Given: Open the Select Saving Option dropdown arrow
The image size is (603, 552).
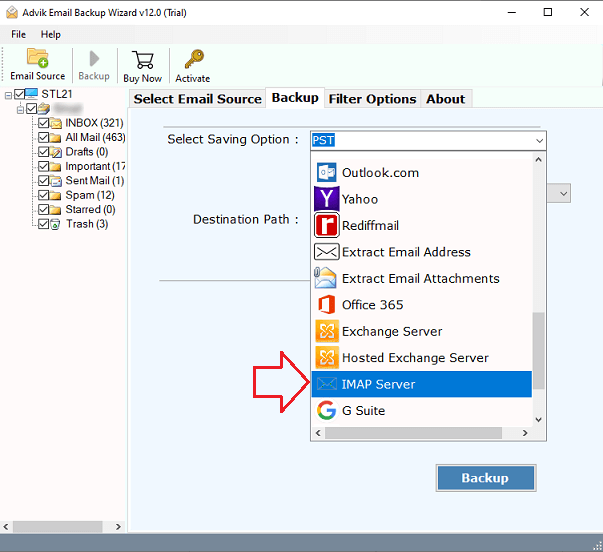Looking at the screenshot, I should [538, 141].
